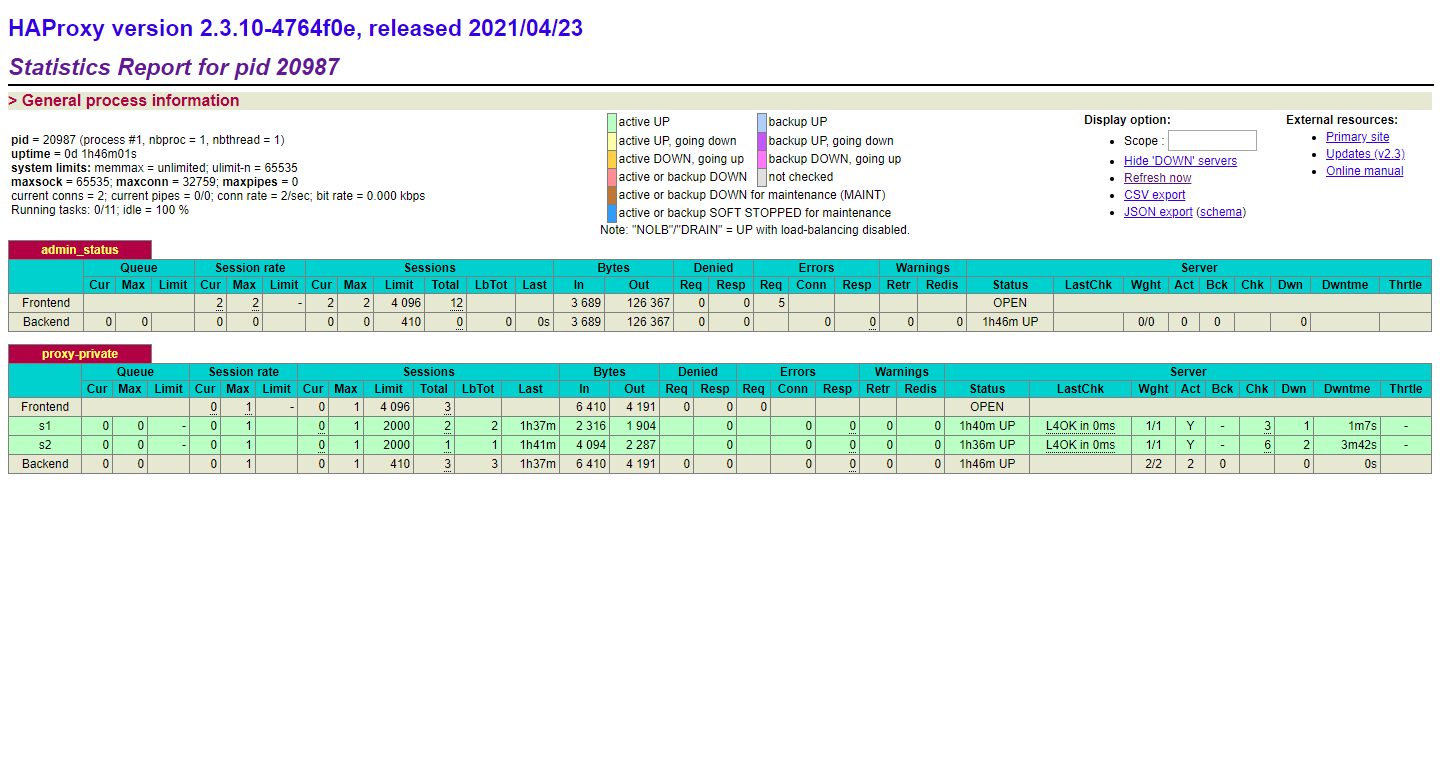
Task: Select the proxy-private proxy title
Action: click(80, 354)
